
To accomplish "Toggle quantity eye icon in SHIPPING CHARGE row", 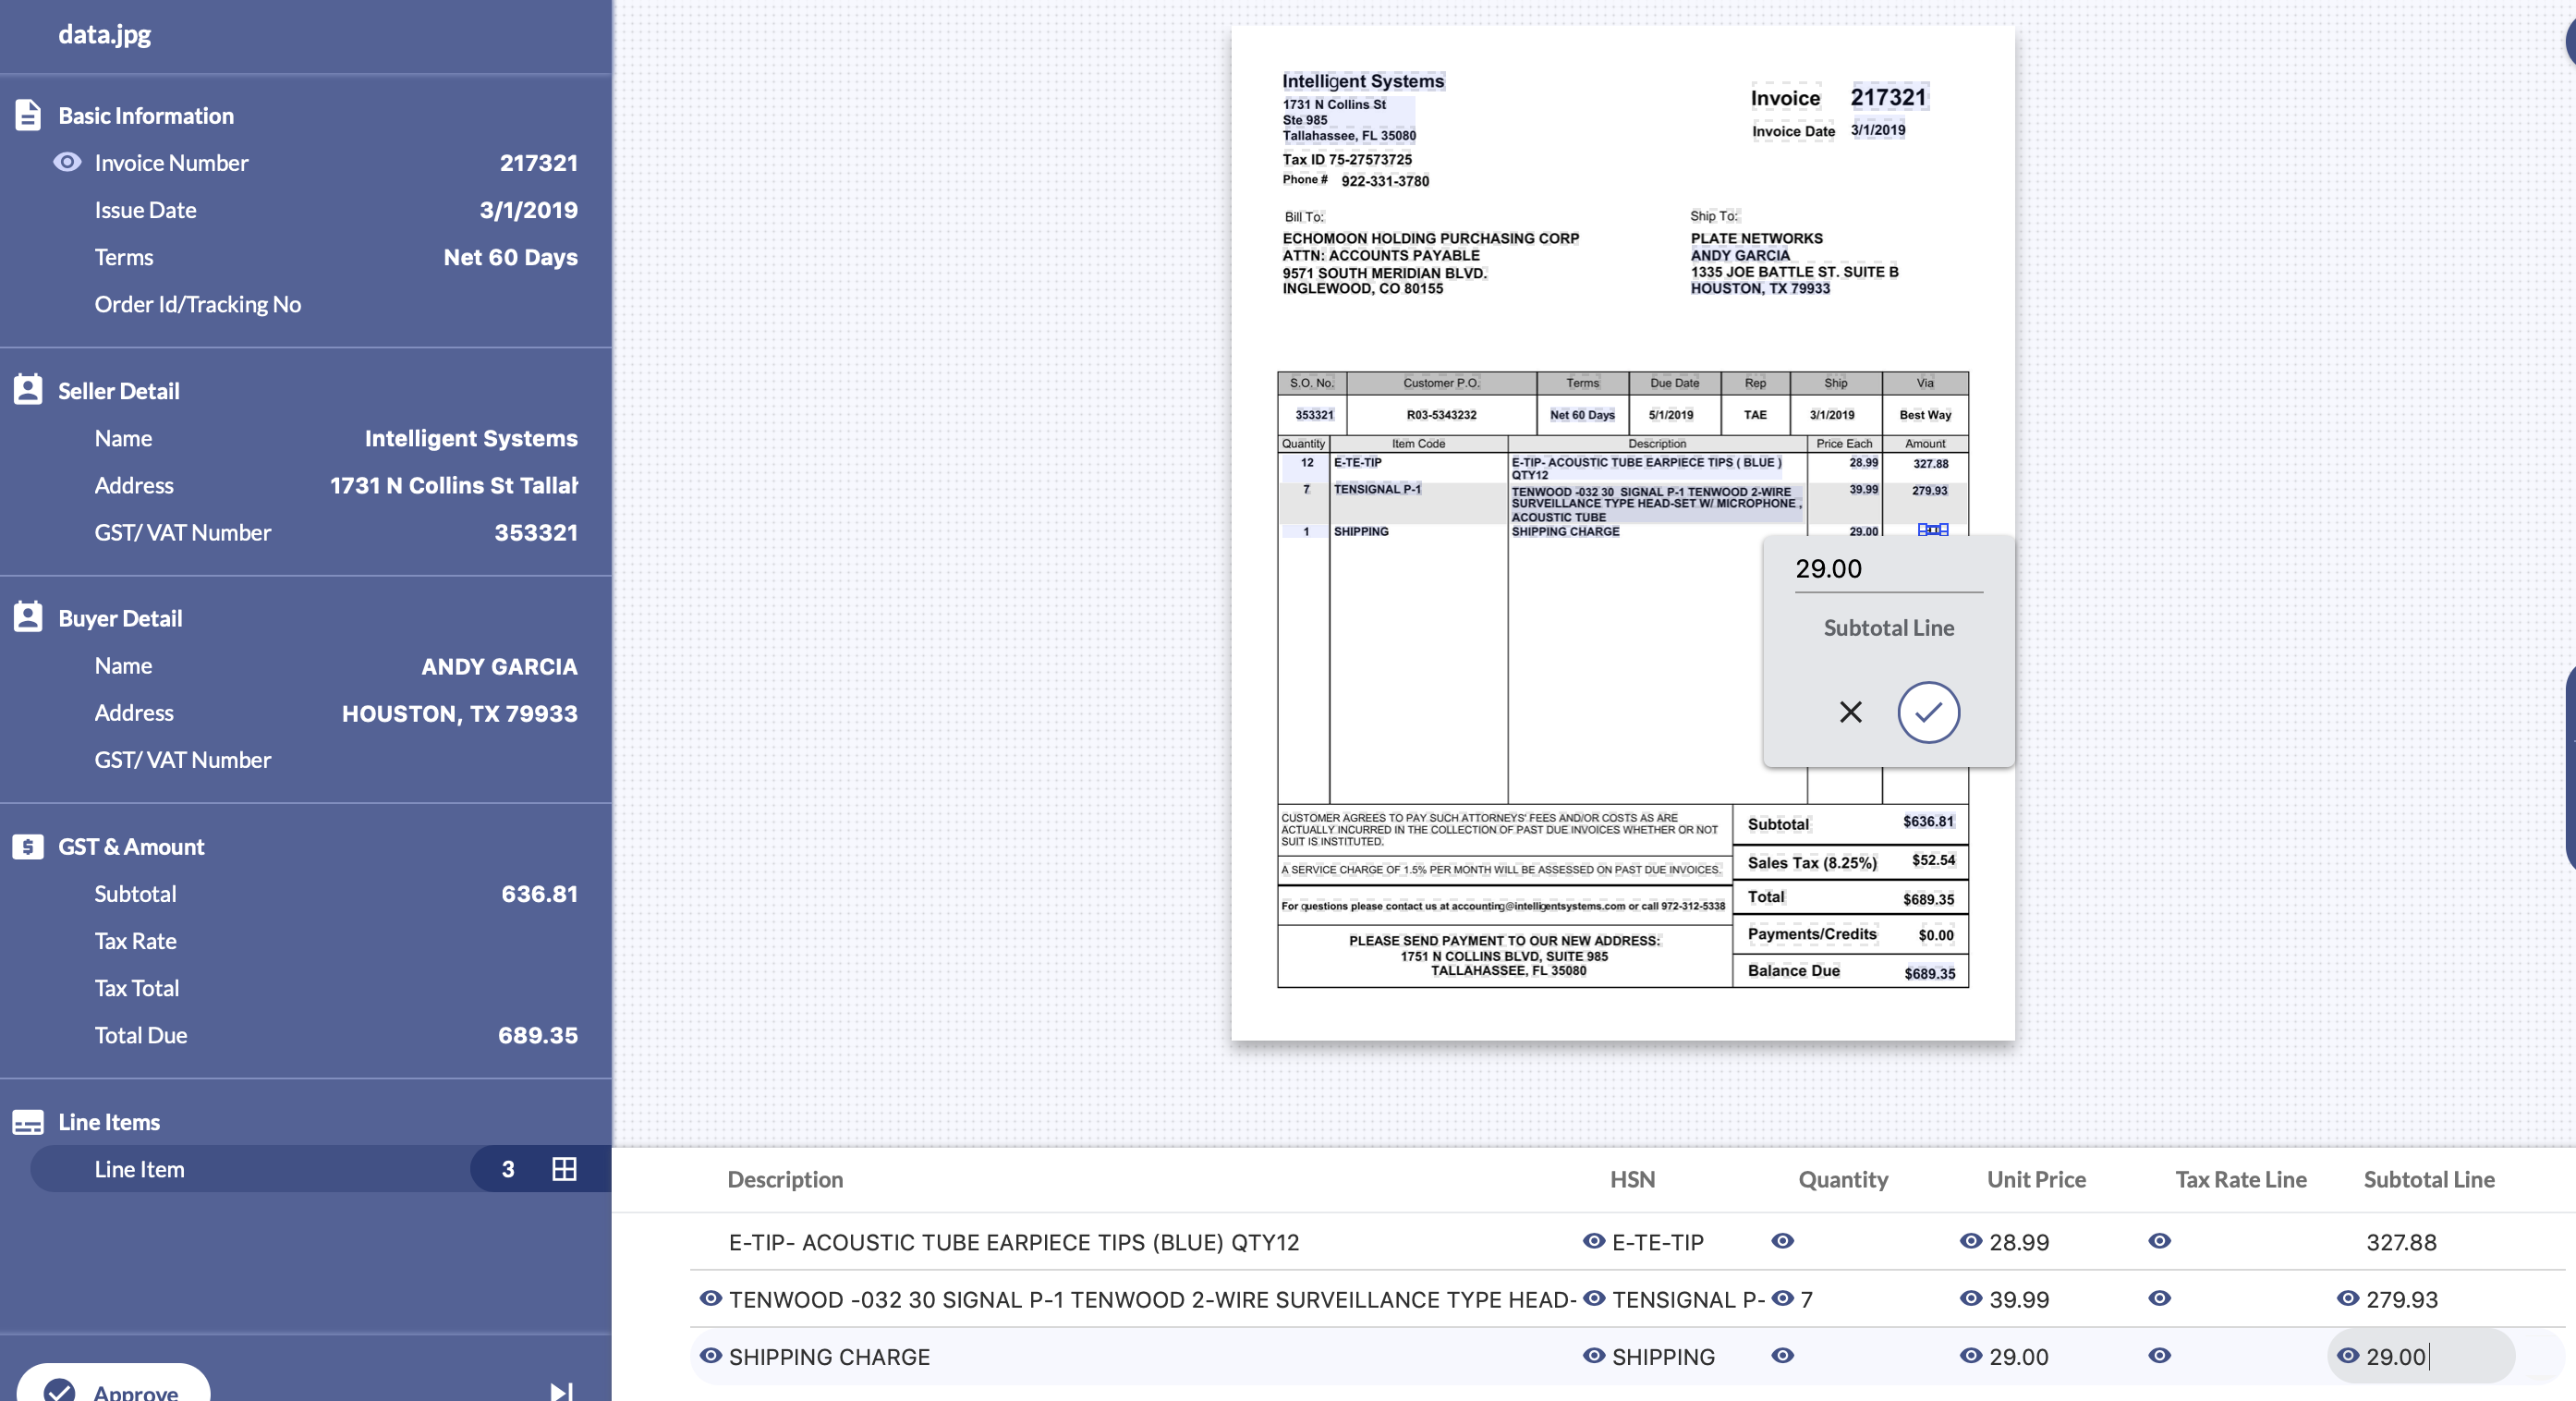I will [1783, 1356].
